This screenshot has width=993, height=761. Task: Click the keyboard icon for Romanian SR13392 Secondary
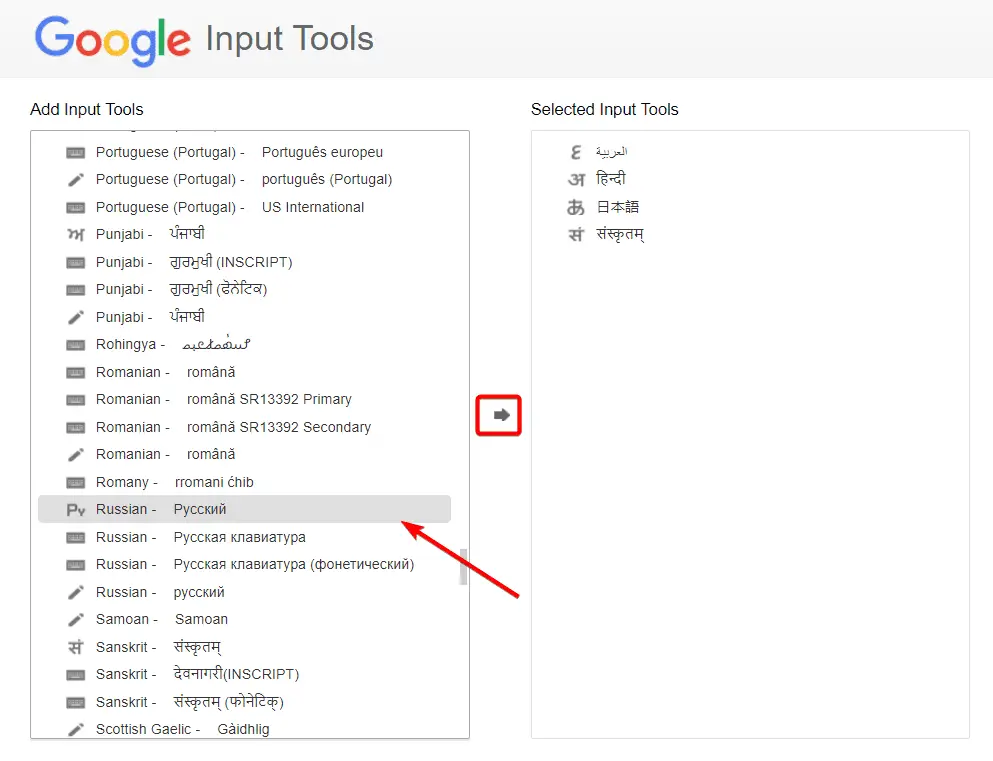pyautogui.click(x=75, y=428)
